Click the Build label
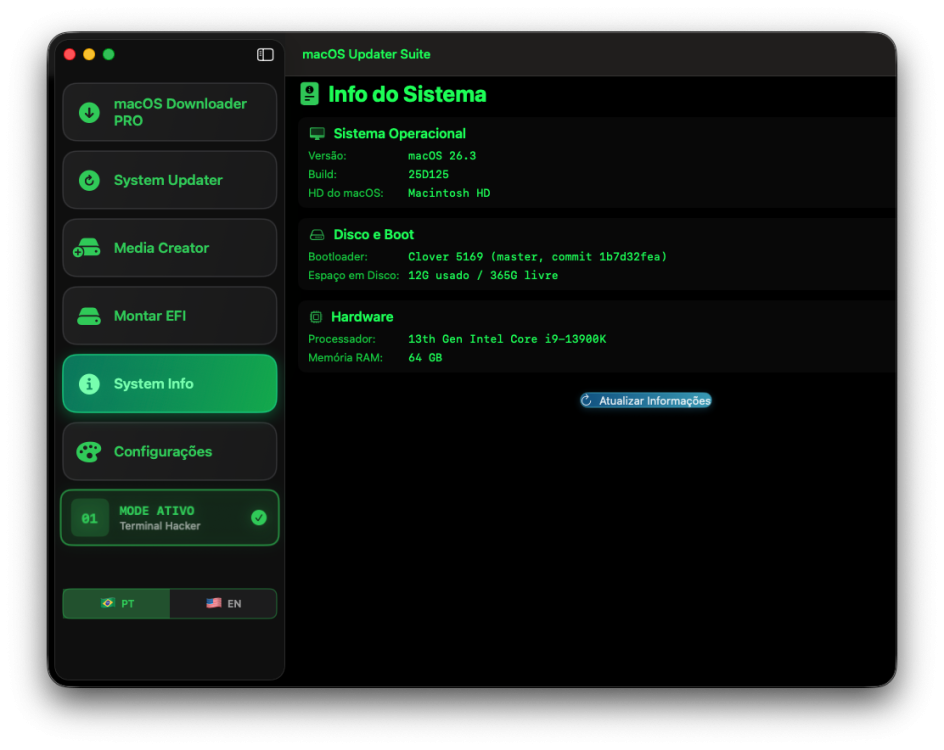Screen dimensions: 944x750 [x=323, y=175]
